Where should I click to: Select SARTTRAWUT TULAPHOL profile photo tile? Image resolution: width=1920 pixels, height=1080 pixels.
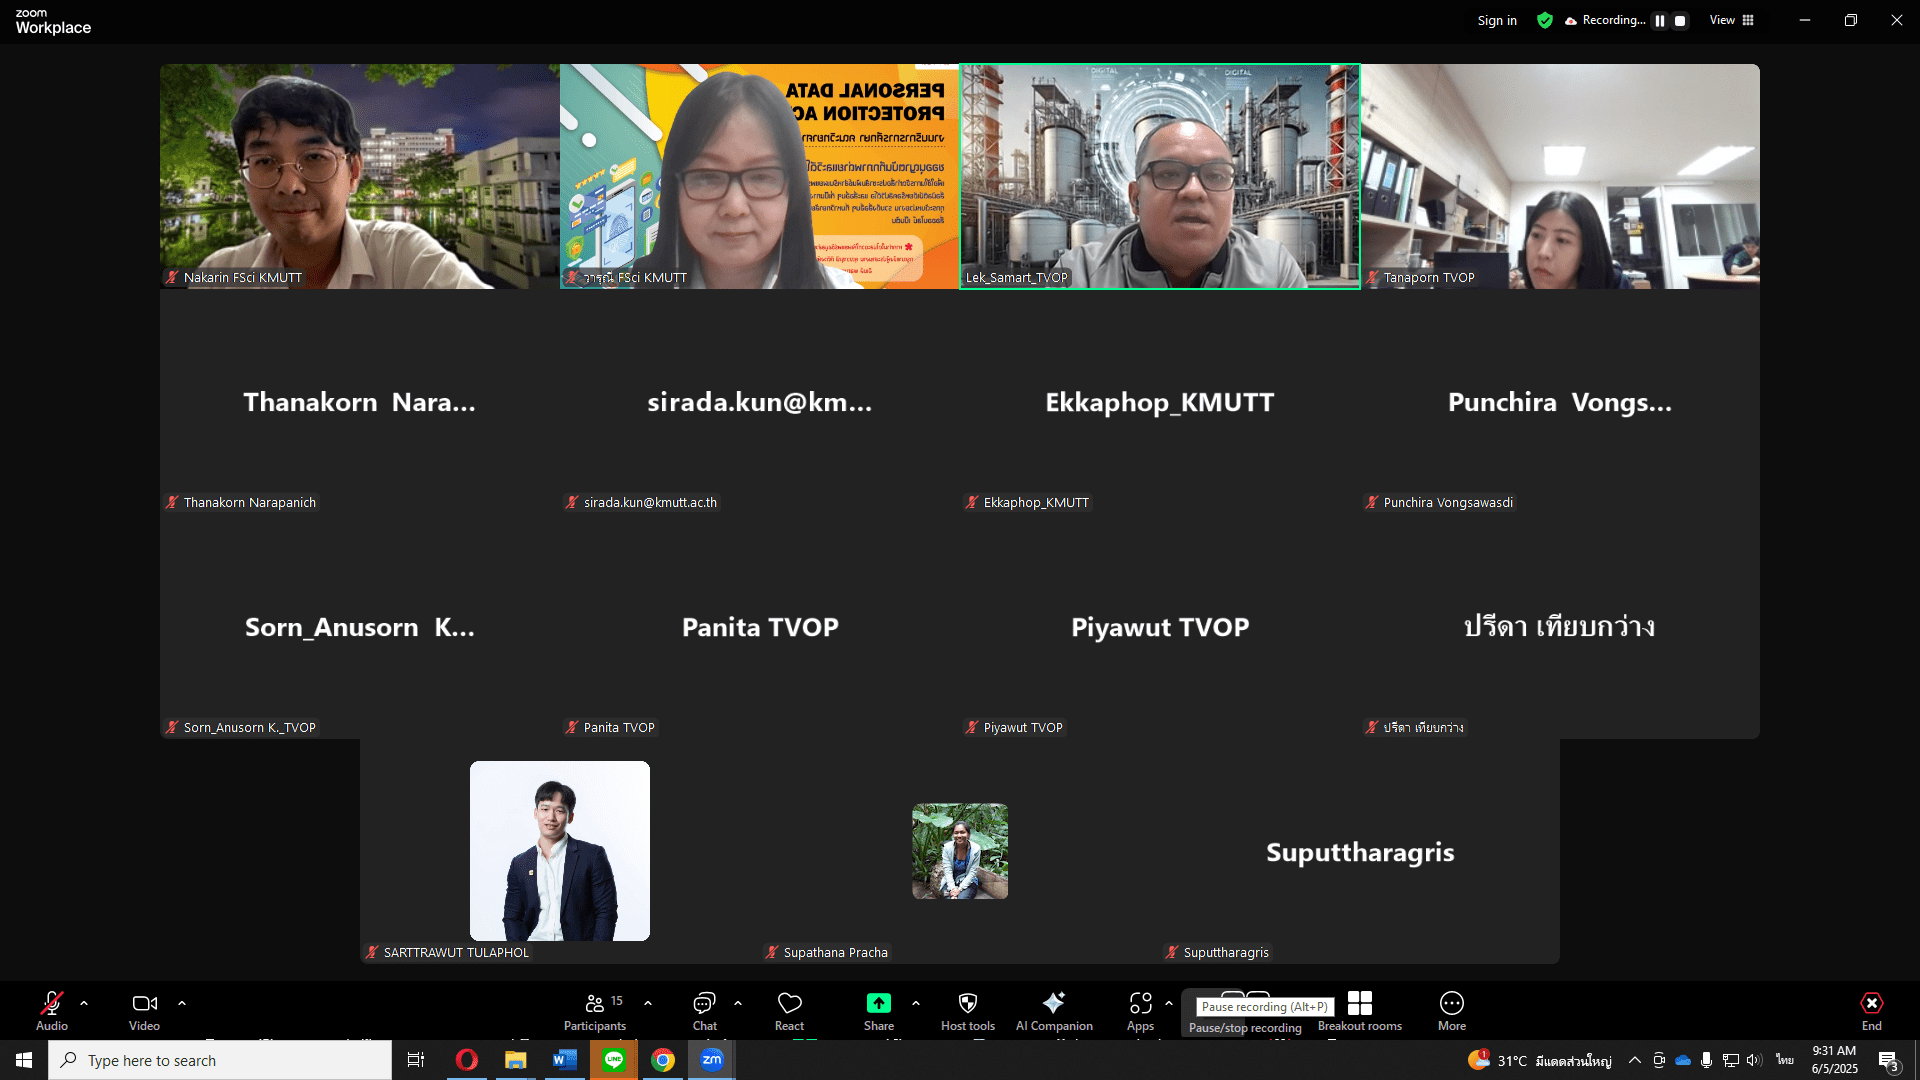(560, 851)
